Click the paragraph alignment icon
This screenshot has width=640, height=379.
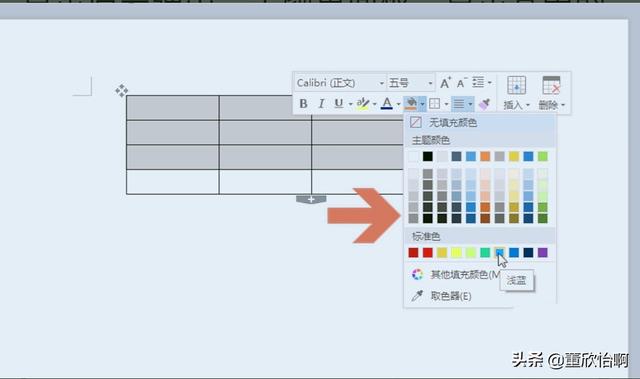coord(459,104)
